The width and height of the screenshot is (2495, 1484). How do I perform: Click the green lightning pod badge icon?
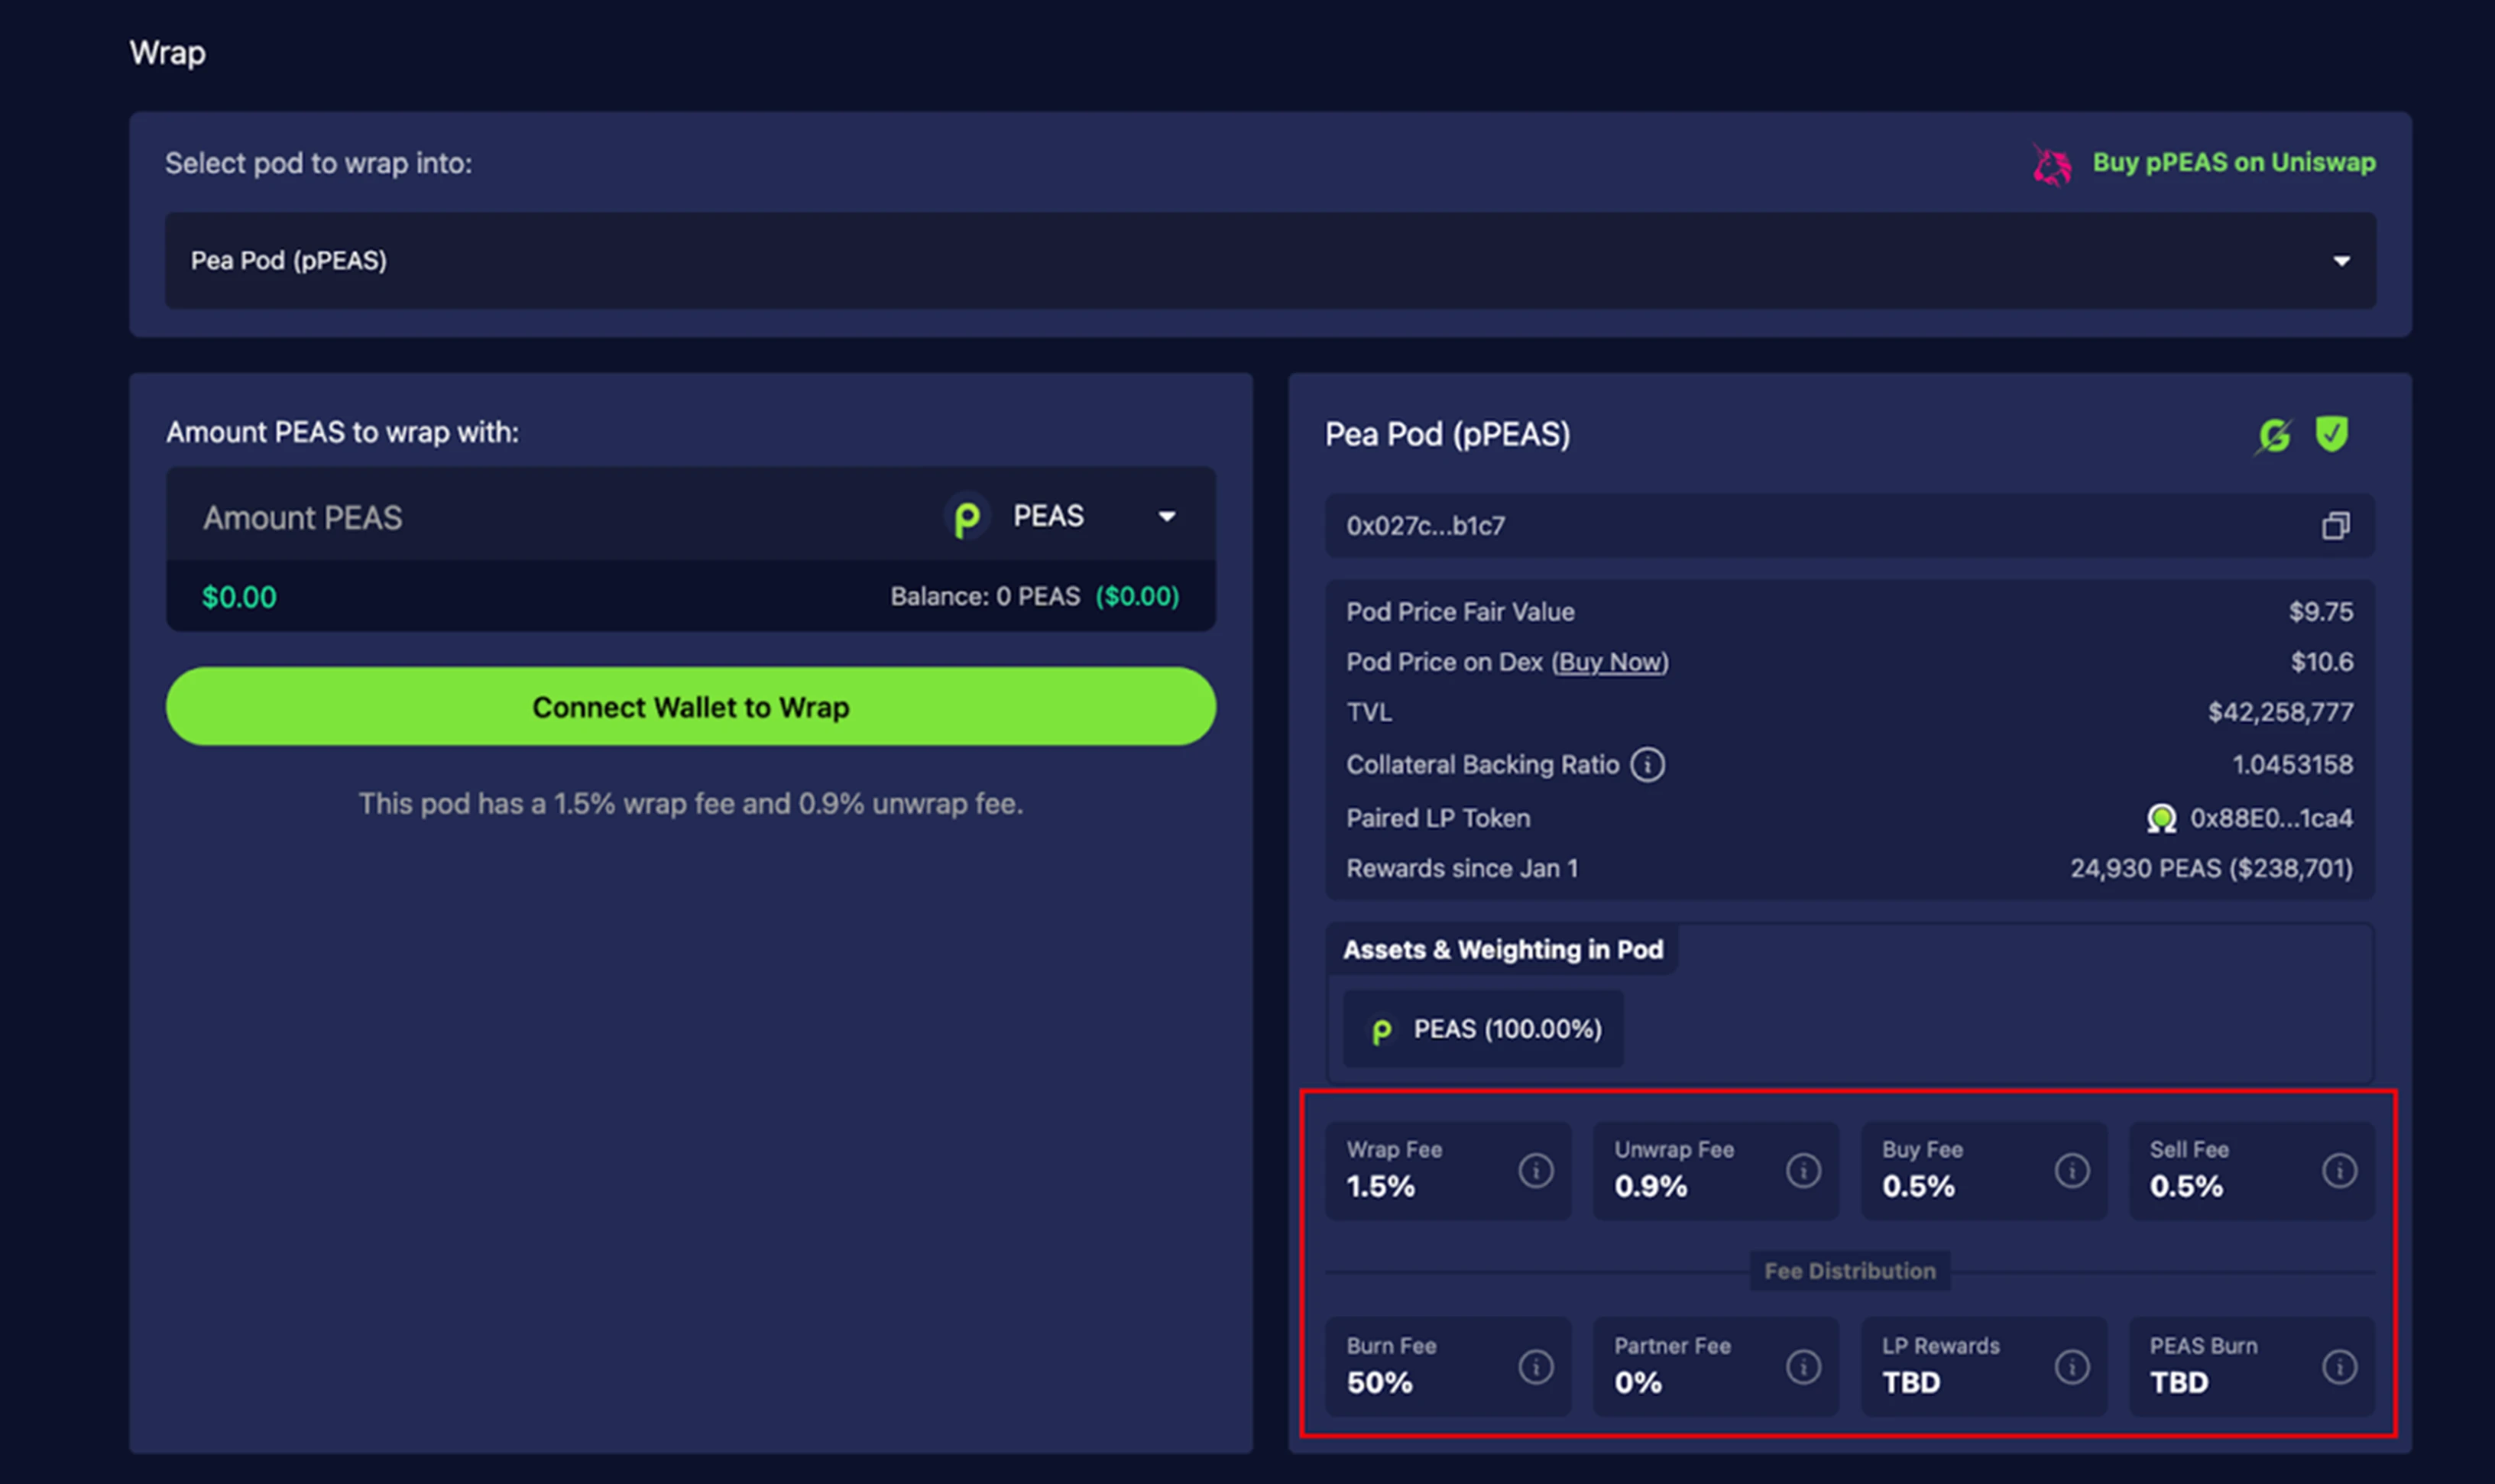coord(2274,435)
